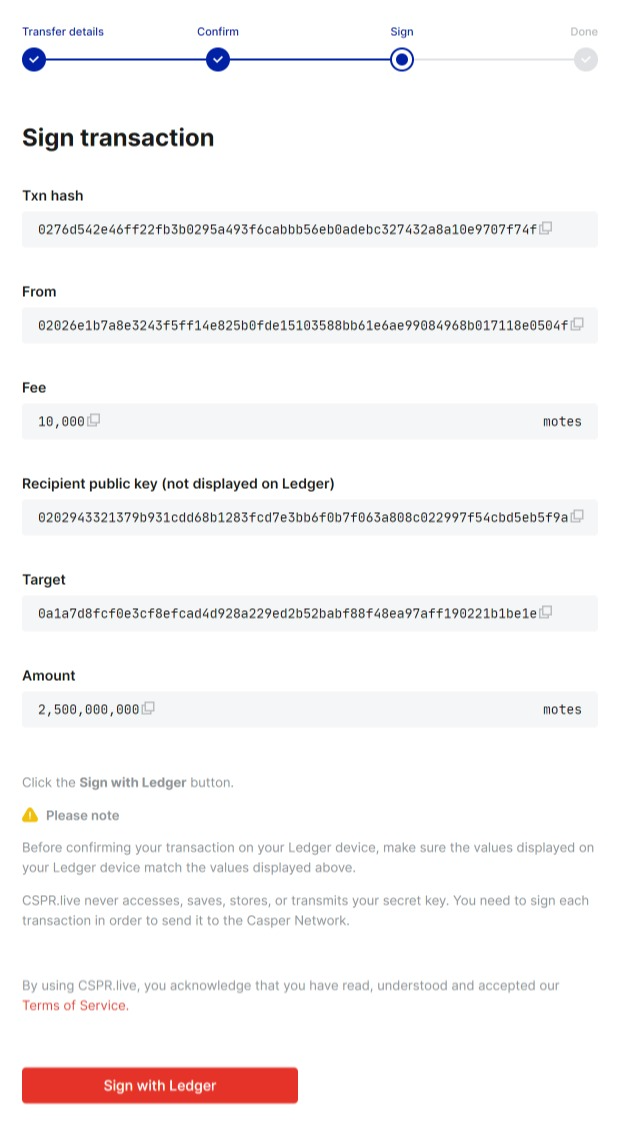Click the Amount field showing 2,500,000,000
624x1143 pixels.
[x=89, y=709]
